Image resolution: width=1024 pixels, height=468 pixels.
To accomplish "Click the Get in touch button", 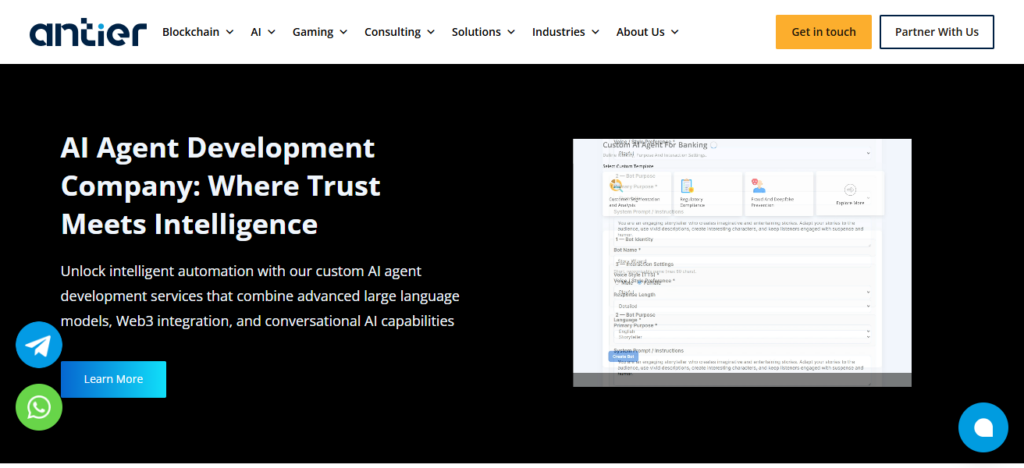I will click(823, 32).
